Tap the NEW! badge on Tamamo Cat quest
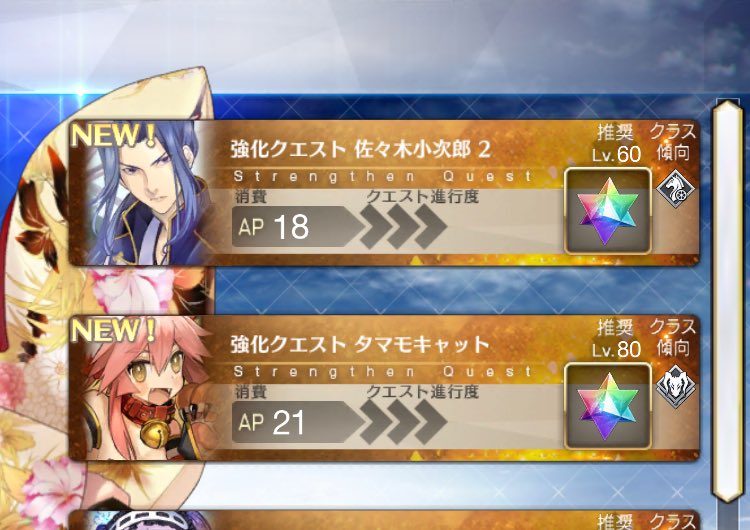 (x=113, y=330)
